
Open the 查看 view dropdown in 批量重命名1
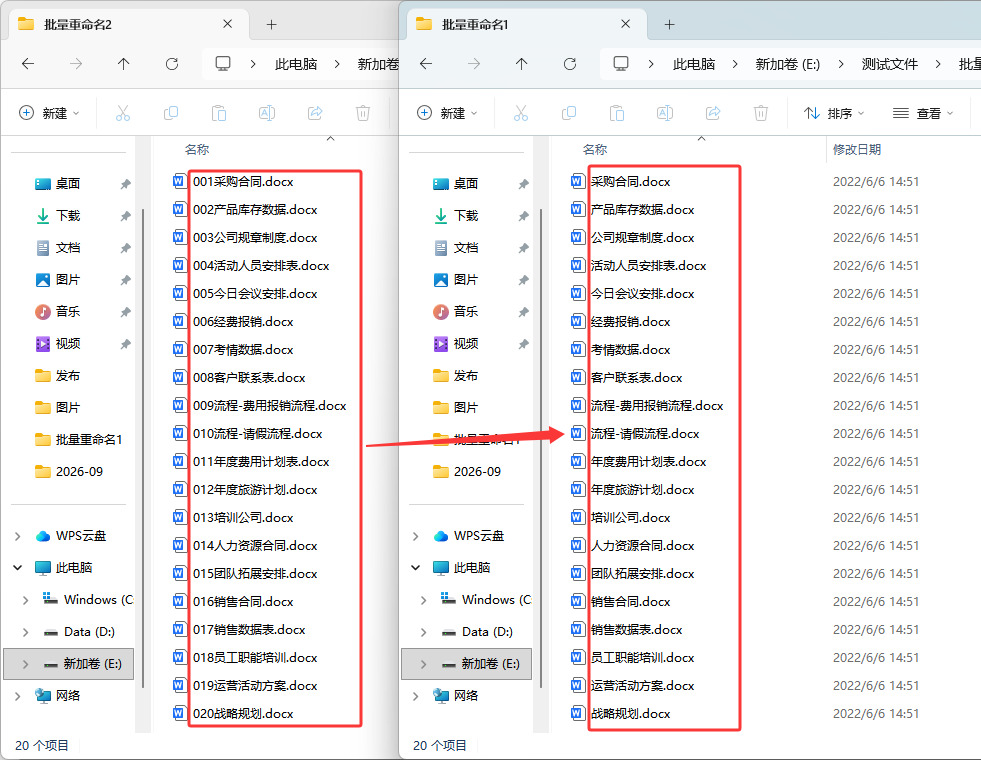point(923,113)
